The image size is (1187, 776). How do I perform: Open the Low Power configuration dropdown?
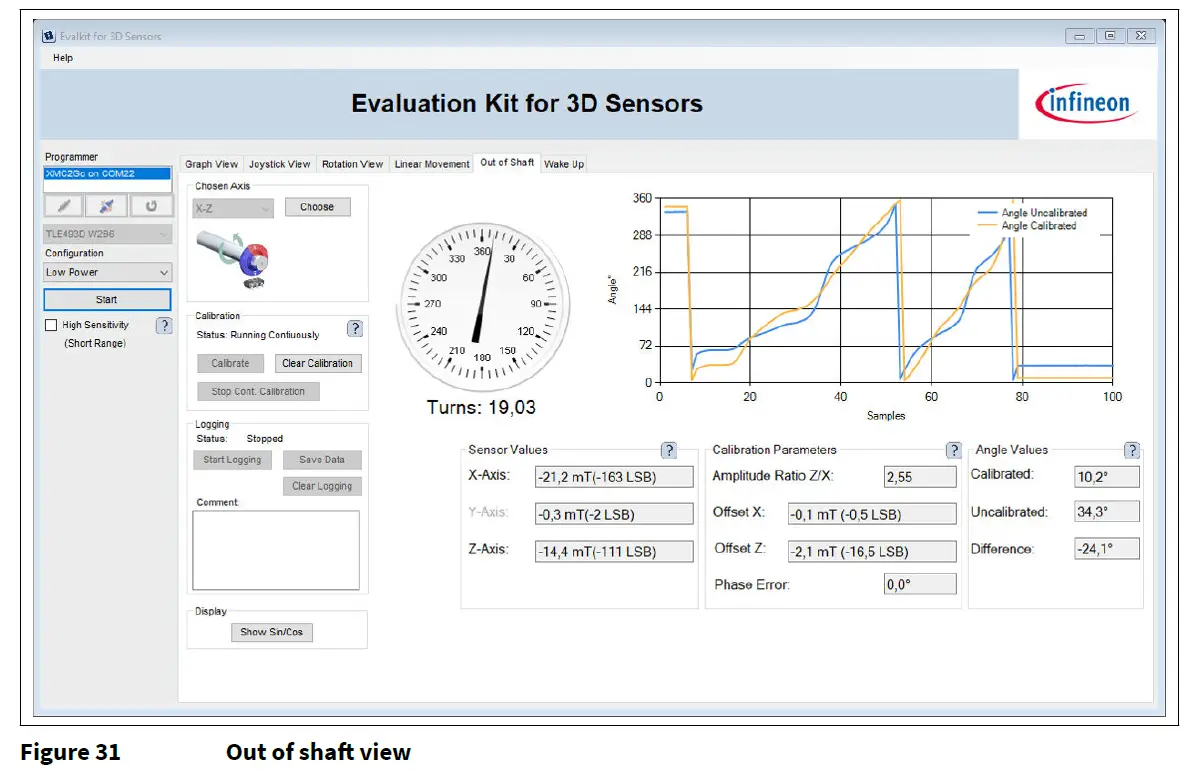click(x=107, y=272)
